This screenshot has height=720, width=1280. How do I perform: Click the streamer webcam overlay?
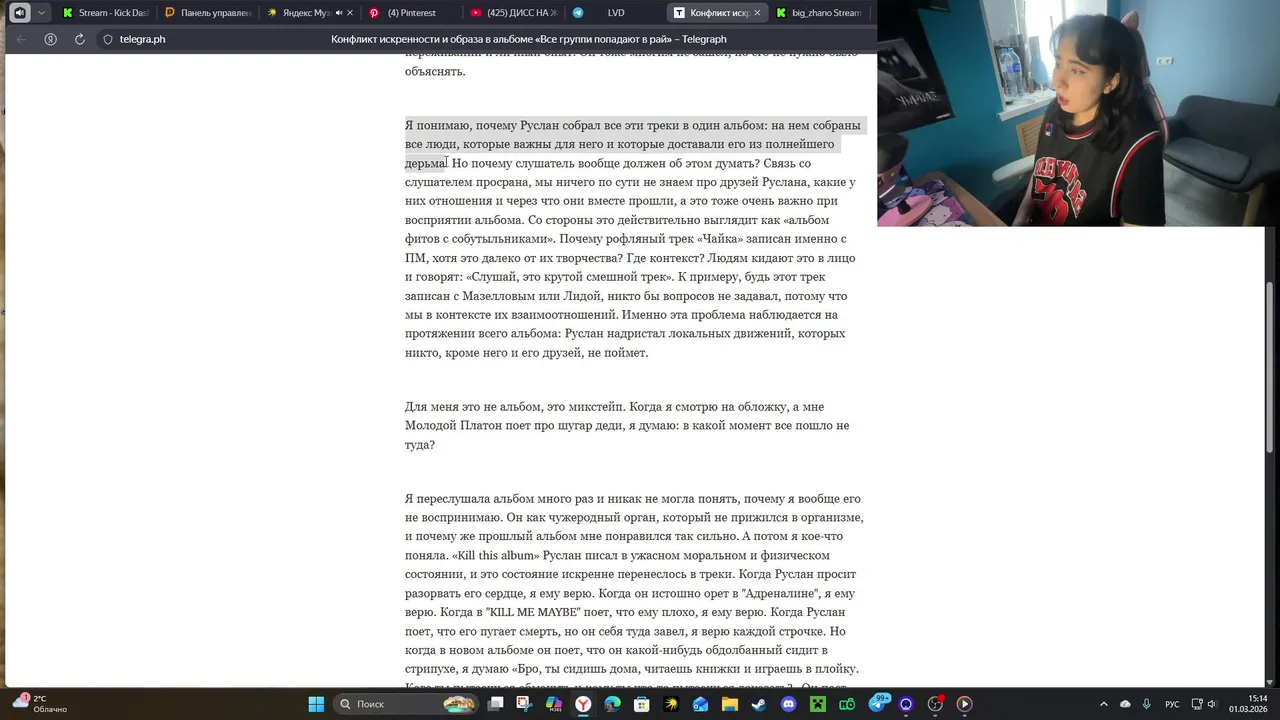1078,113
